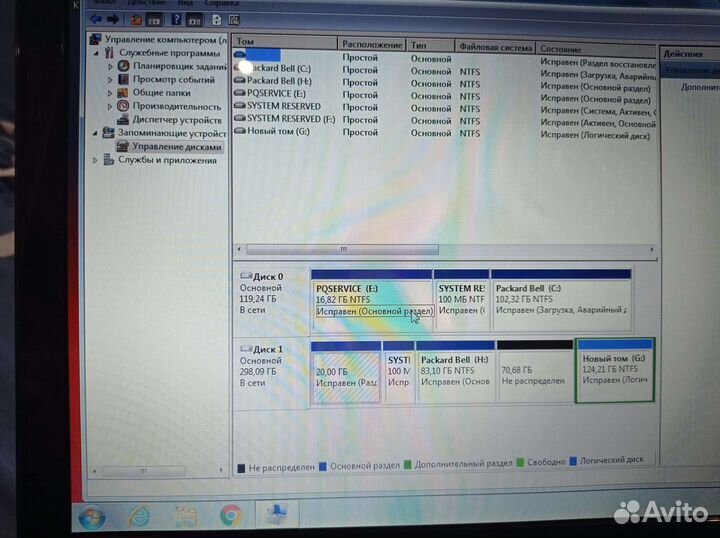This screenshot has height=538, width=720.
Task: Click the Диск 0 label block
Action: point(271,298)
